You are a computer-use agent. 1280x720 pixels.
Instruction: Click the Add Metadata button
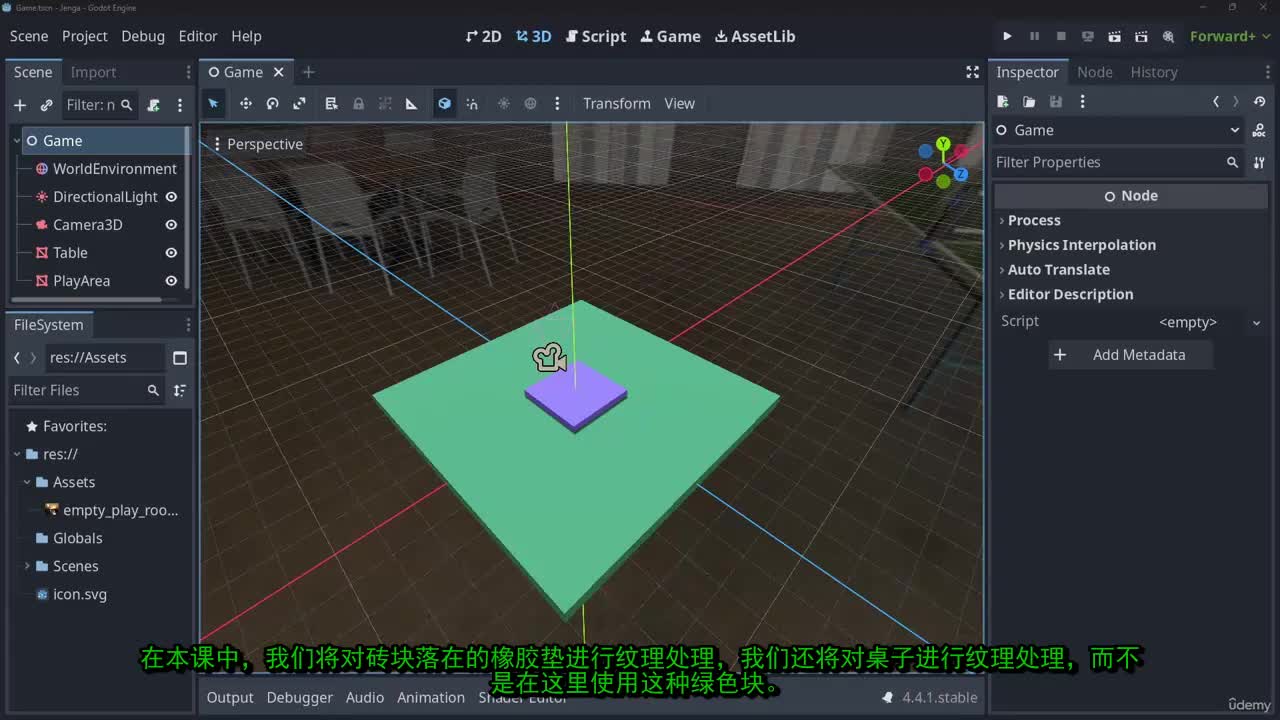[1131, 355]
